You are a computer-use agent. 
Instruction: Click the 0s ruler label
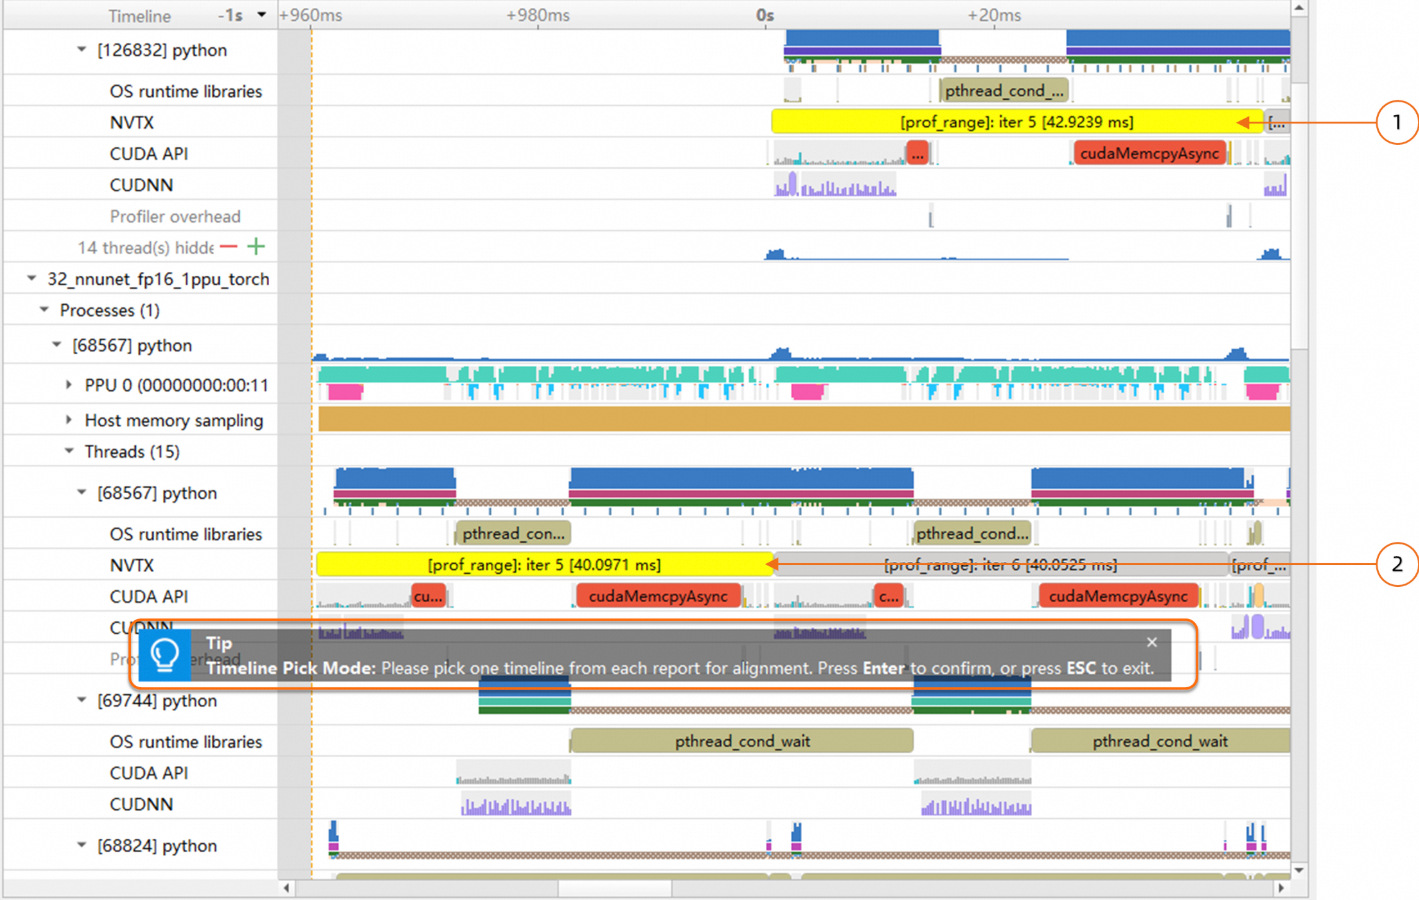coord(765,15)
